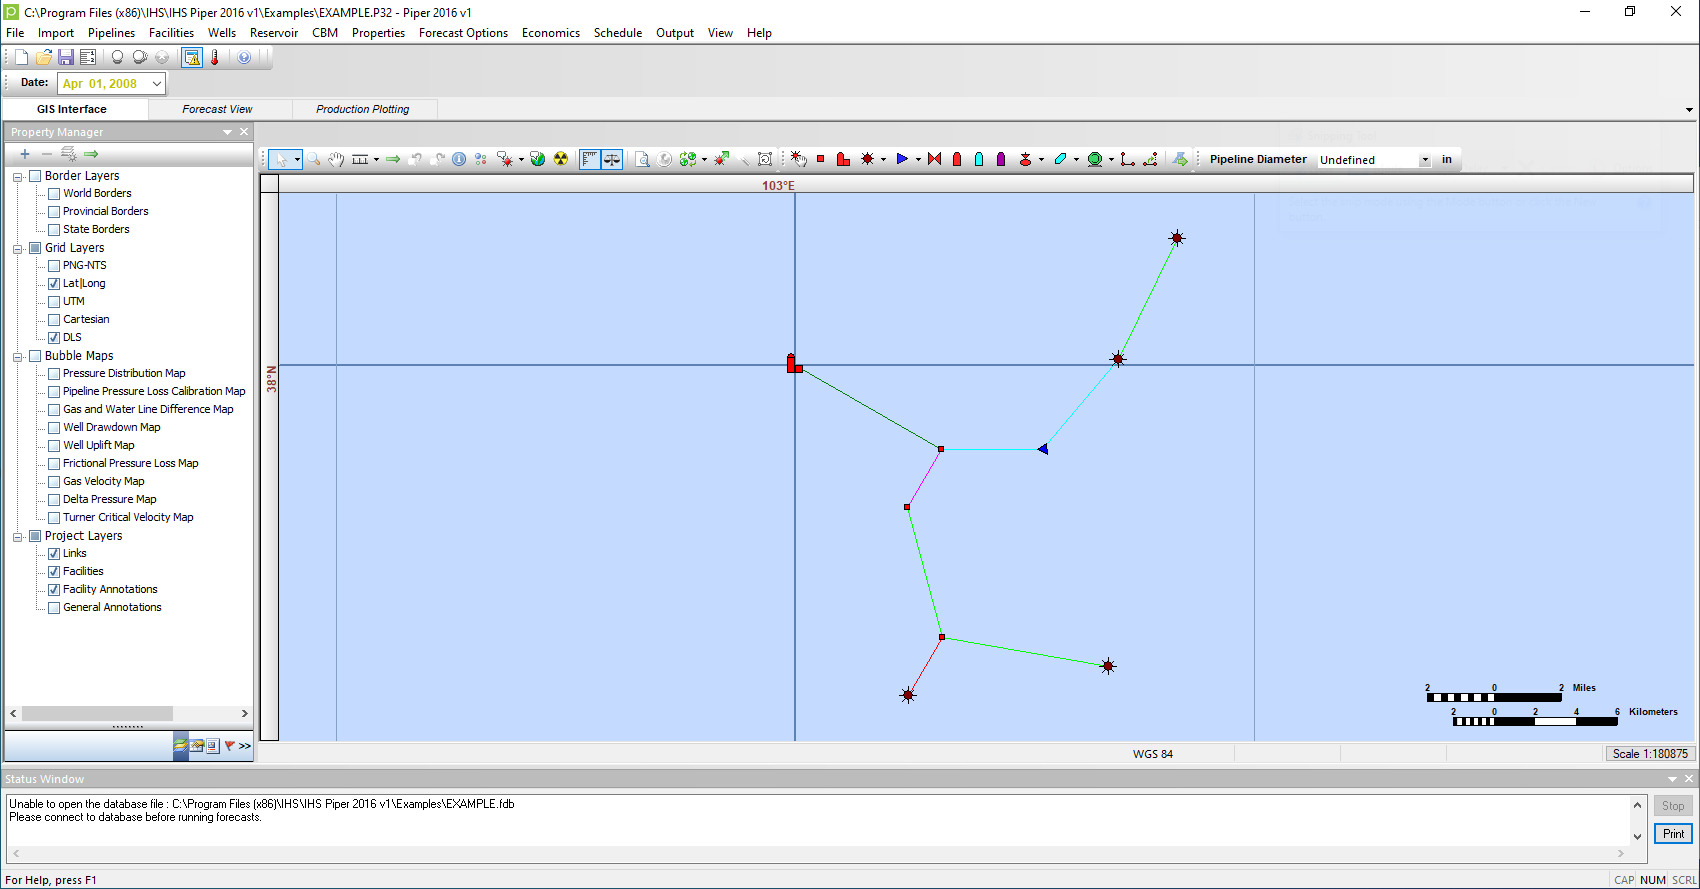Click the plus add icon in Property Manager
1700x889 pixels.
[x=25, y=154]
